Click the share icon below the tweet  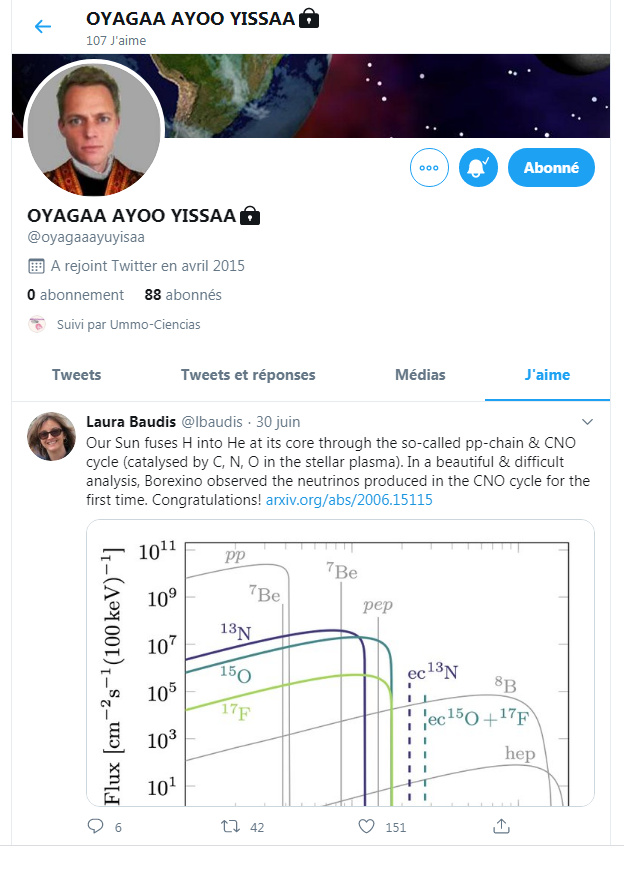[501, 826]
